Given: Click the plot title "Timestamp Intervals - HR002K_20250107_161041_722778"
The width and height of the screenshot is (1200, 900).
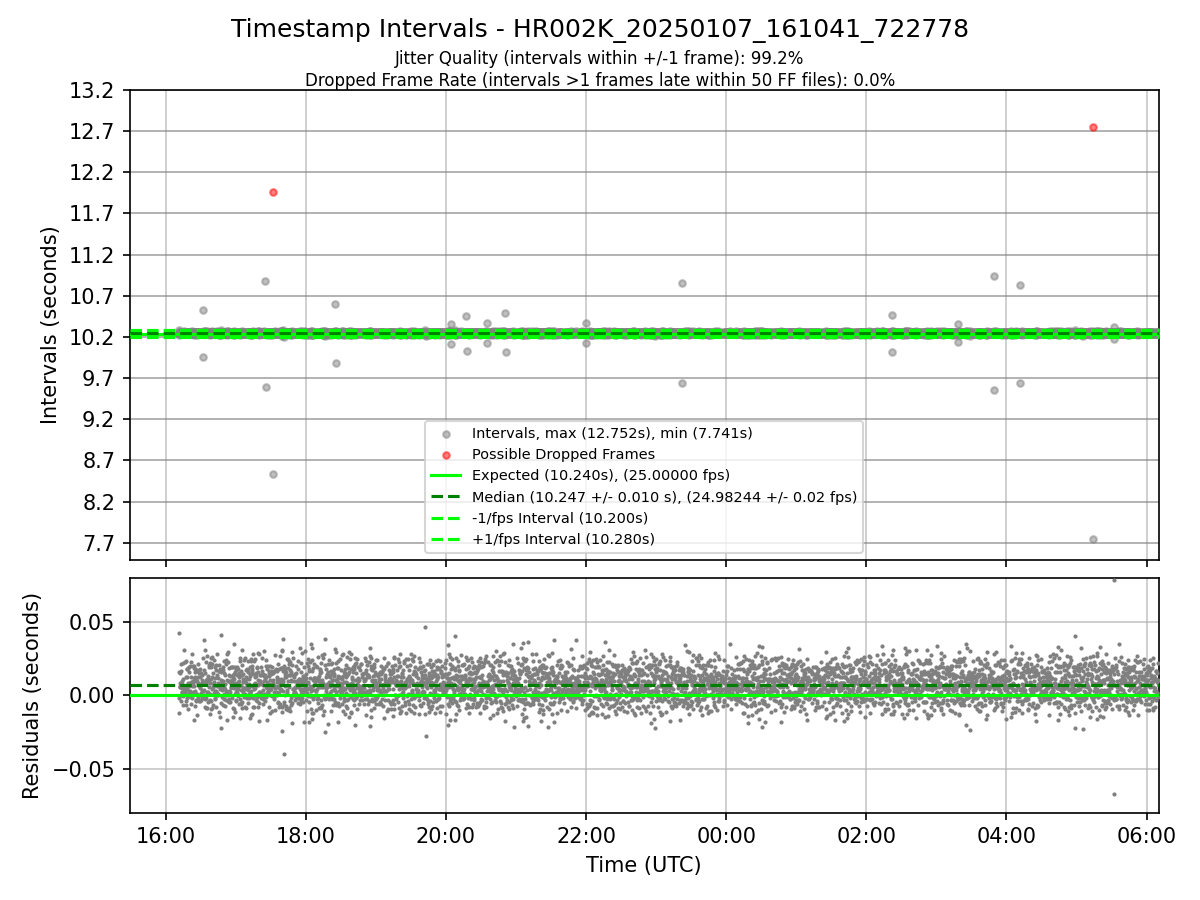Looking at the screenshot, I should click(x=599, y=29).
